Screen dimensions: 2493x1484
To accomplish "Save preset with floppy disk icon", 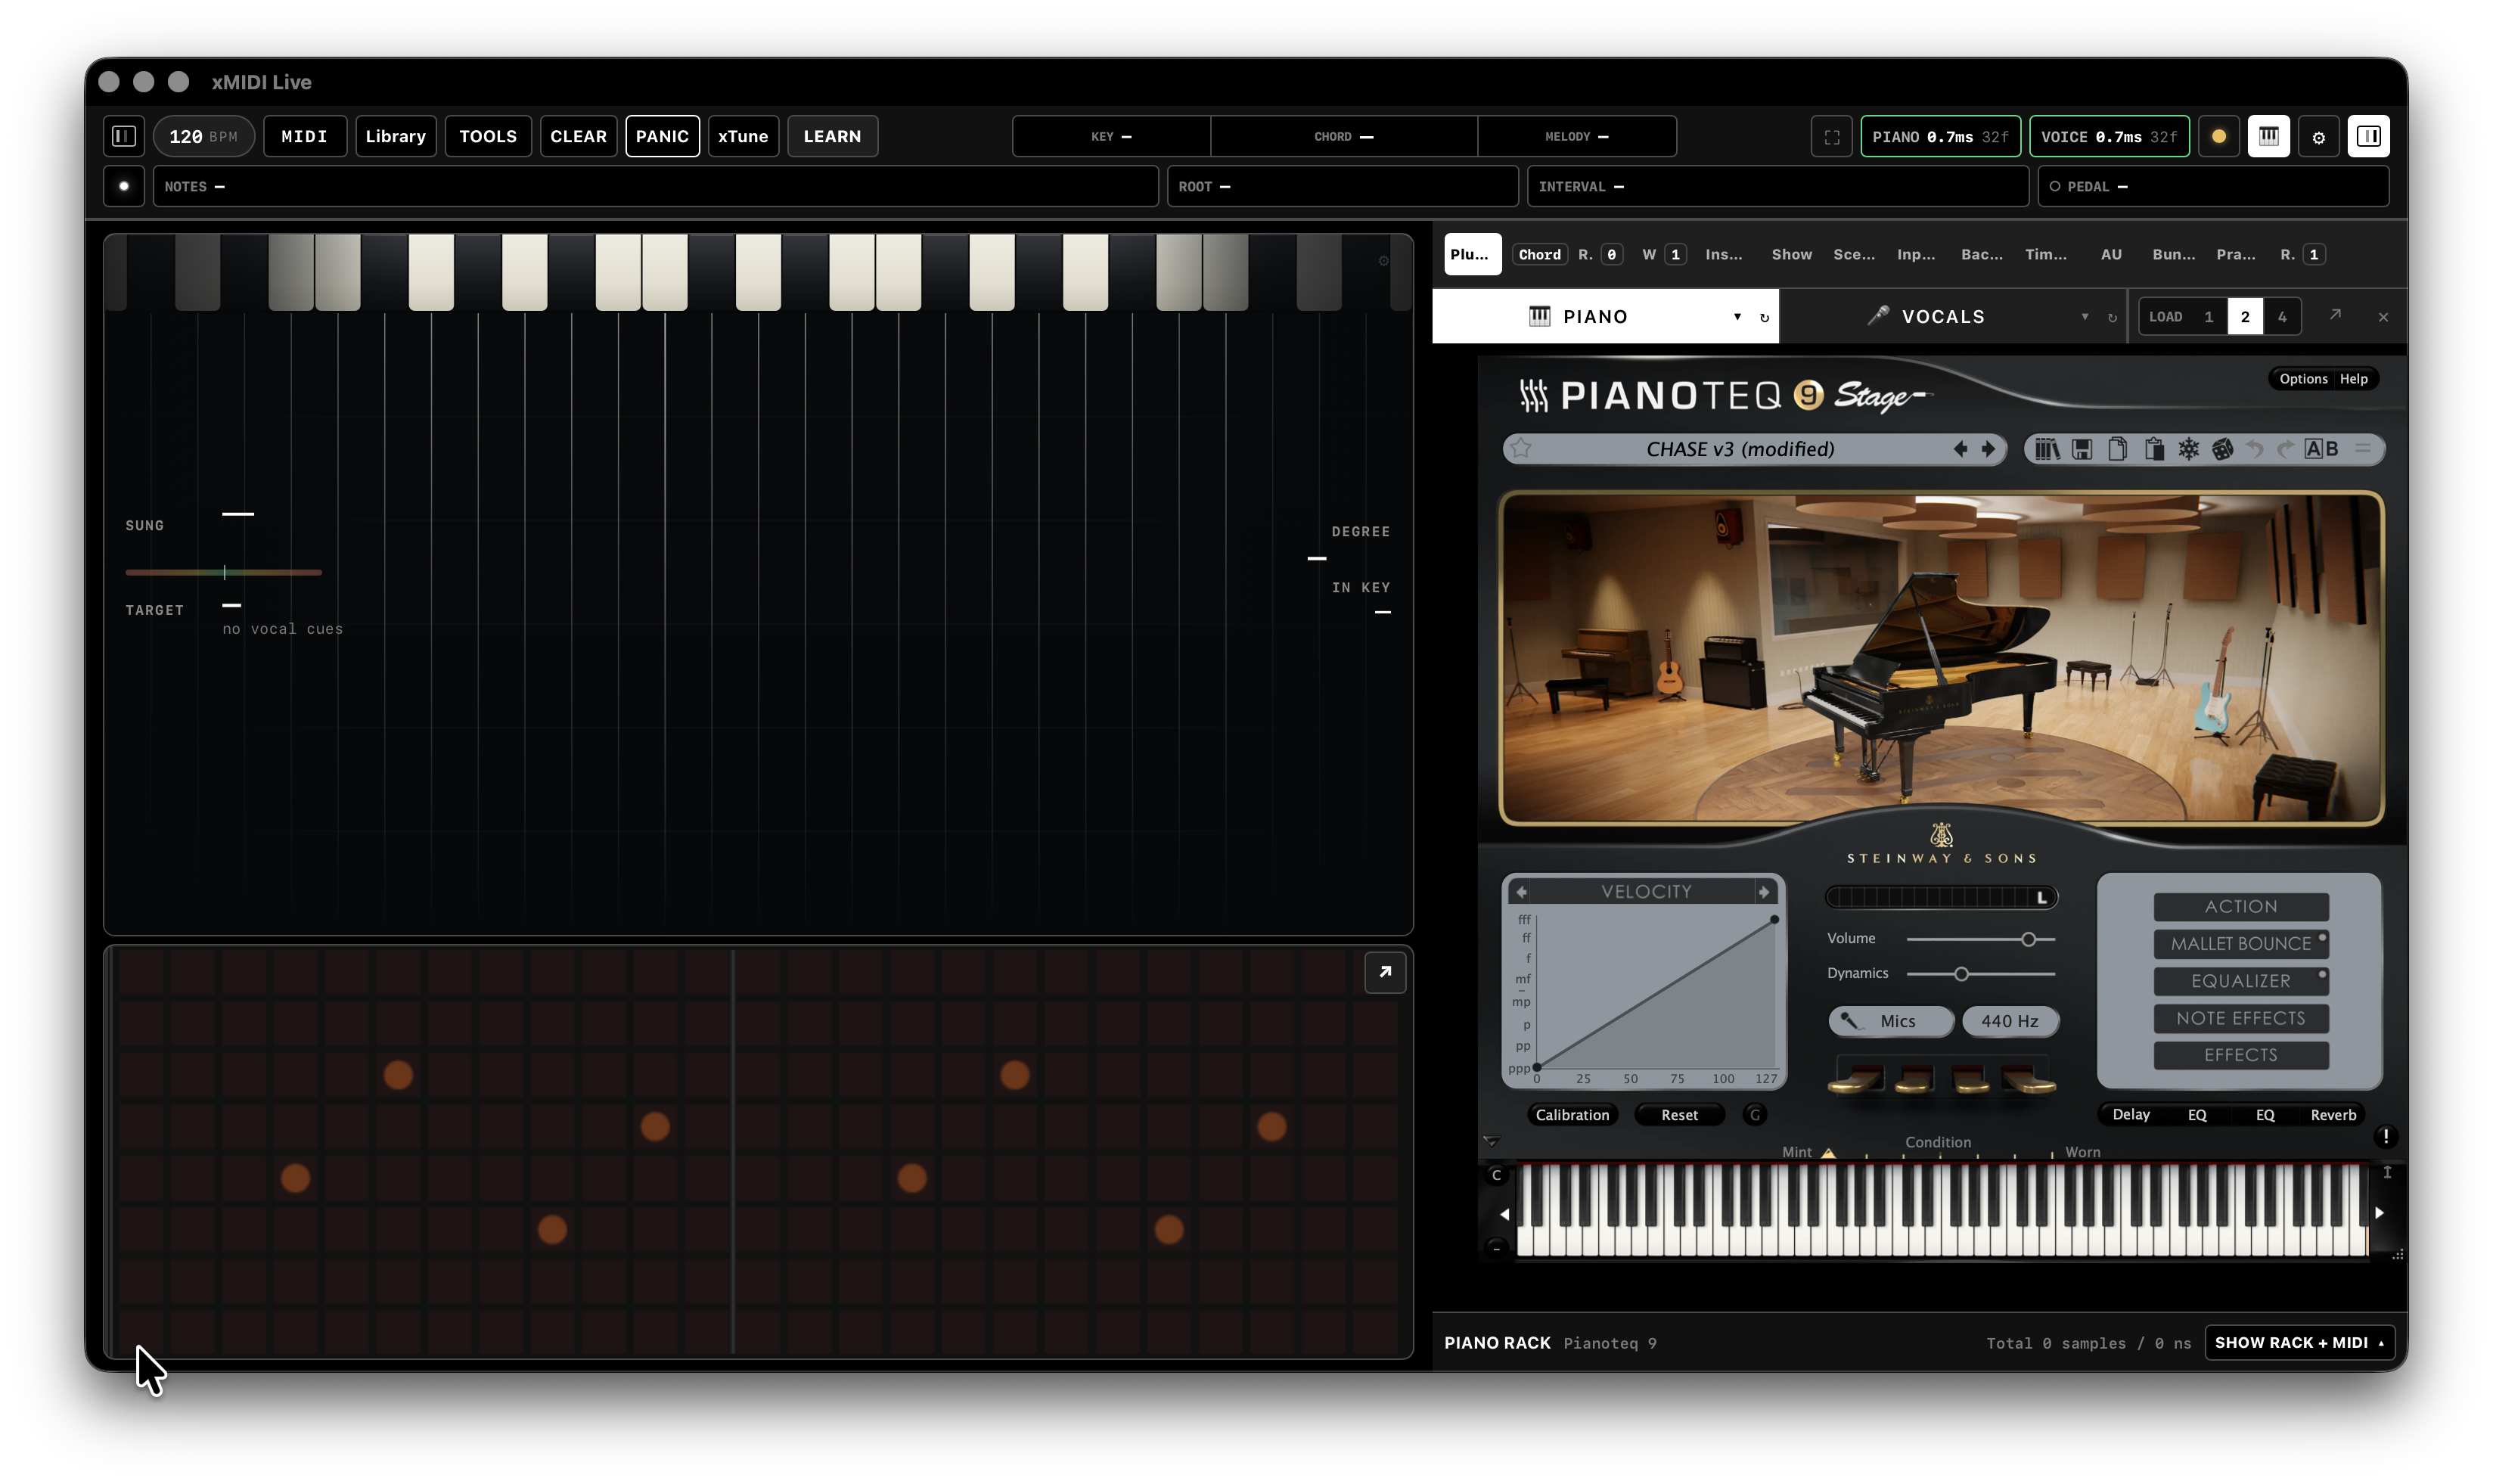I will click(x=2082, y=449).
